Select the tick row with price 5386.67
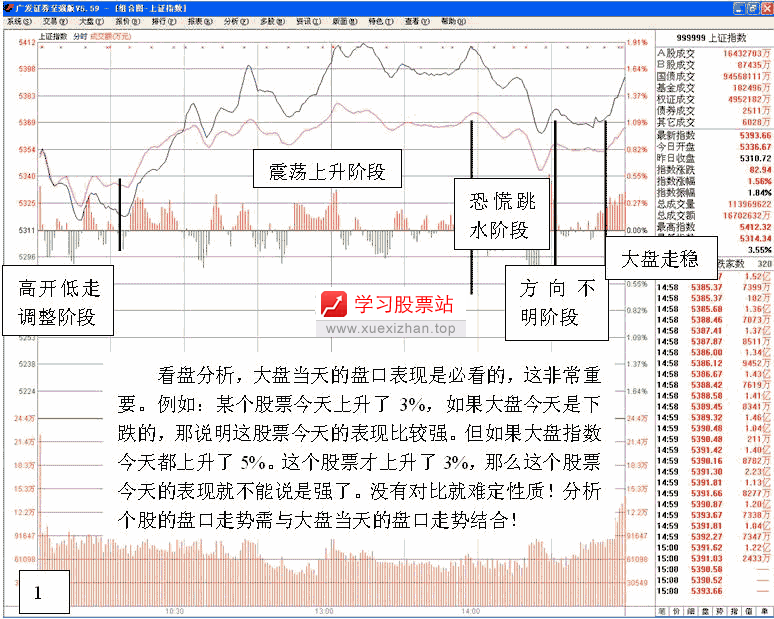The height and width of the screenshot is (619, 774). pyautogui.click(x=713, y=374)
